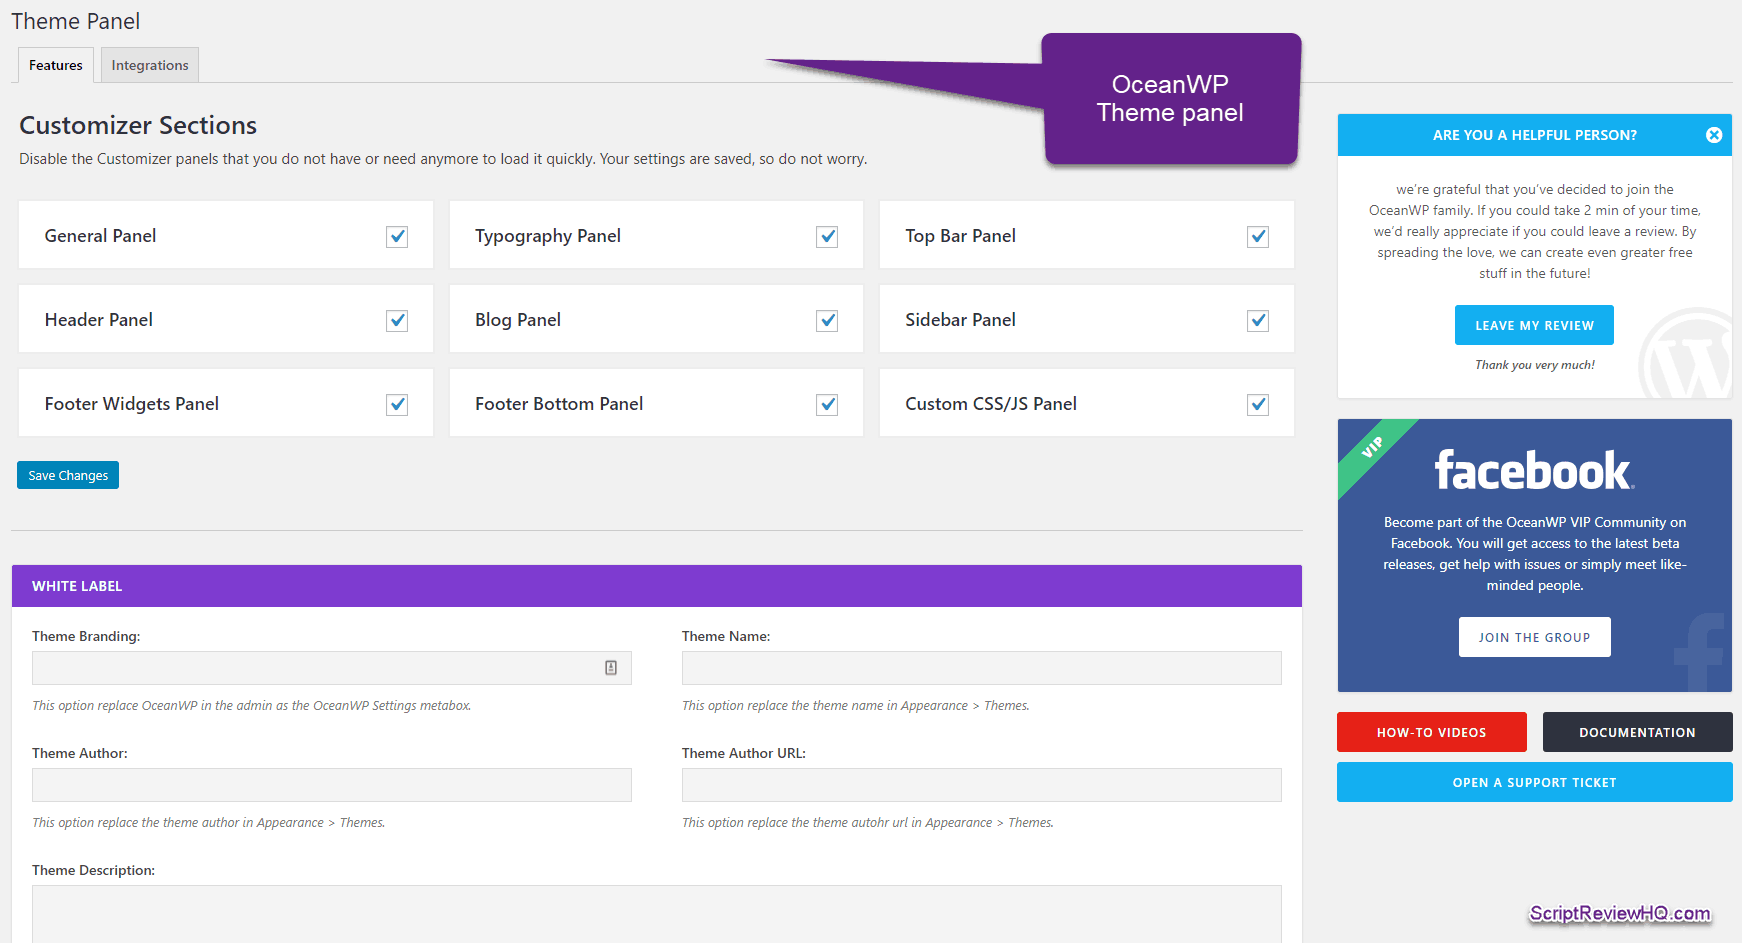Image resolution: width=1742 pixels, height=943 pixels.
Task: Click the 'Footer Bottom Panel' label text
Action: click(x=559, y=404)
